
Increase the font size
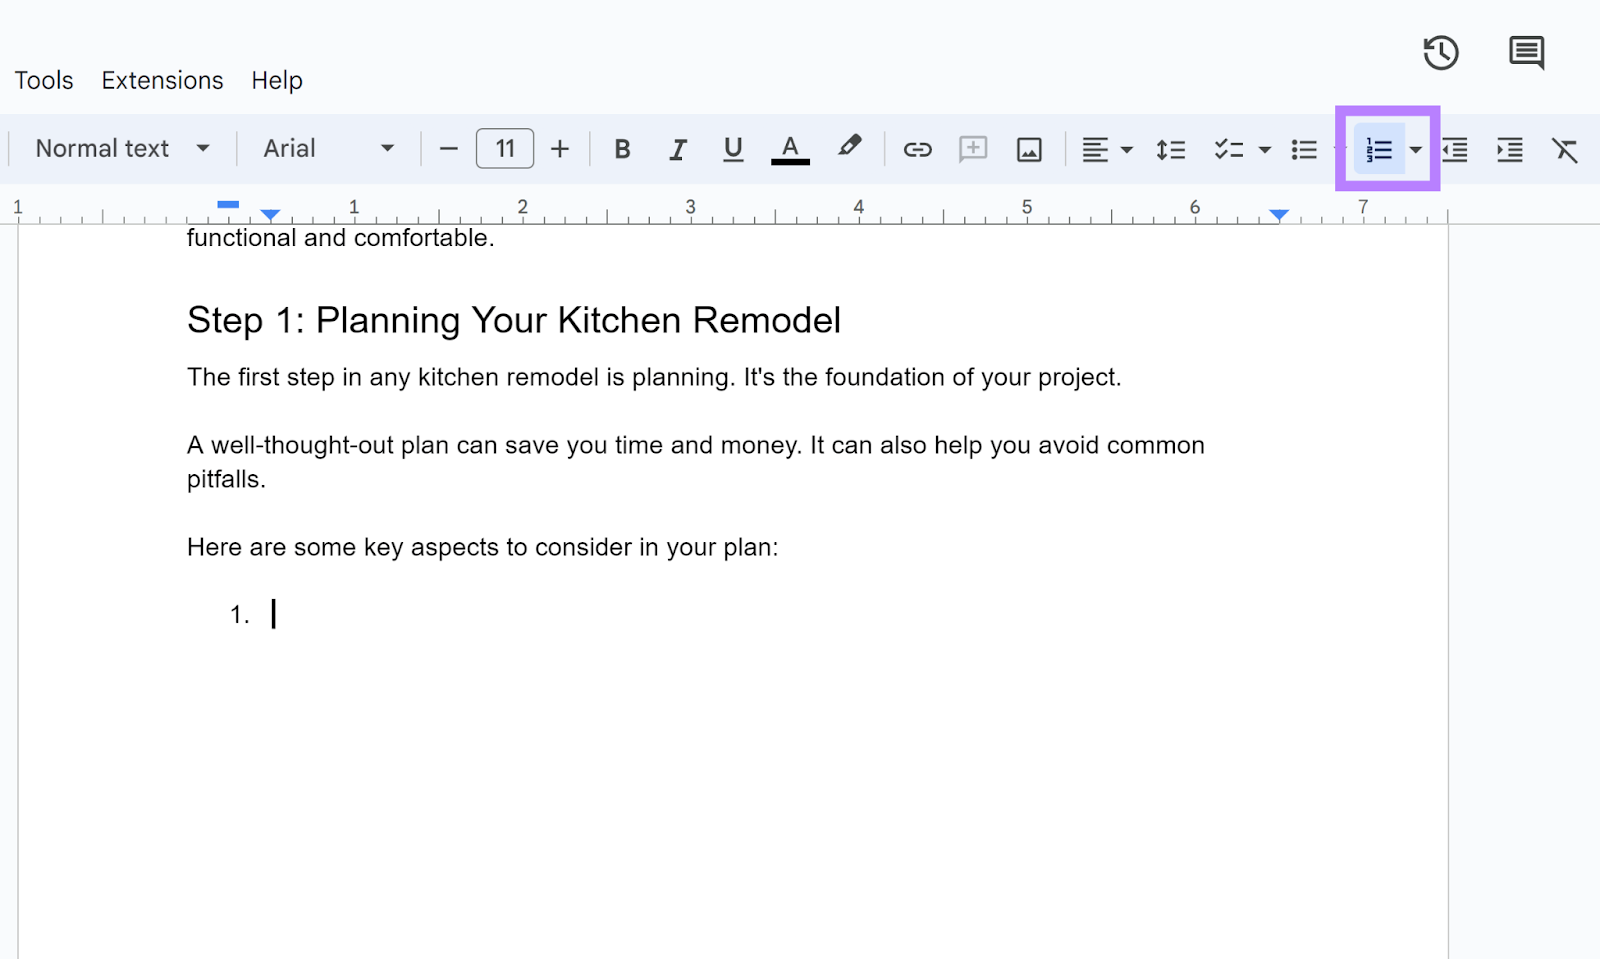click(560, 148)
